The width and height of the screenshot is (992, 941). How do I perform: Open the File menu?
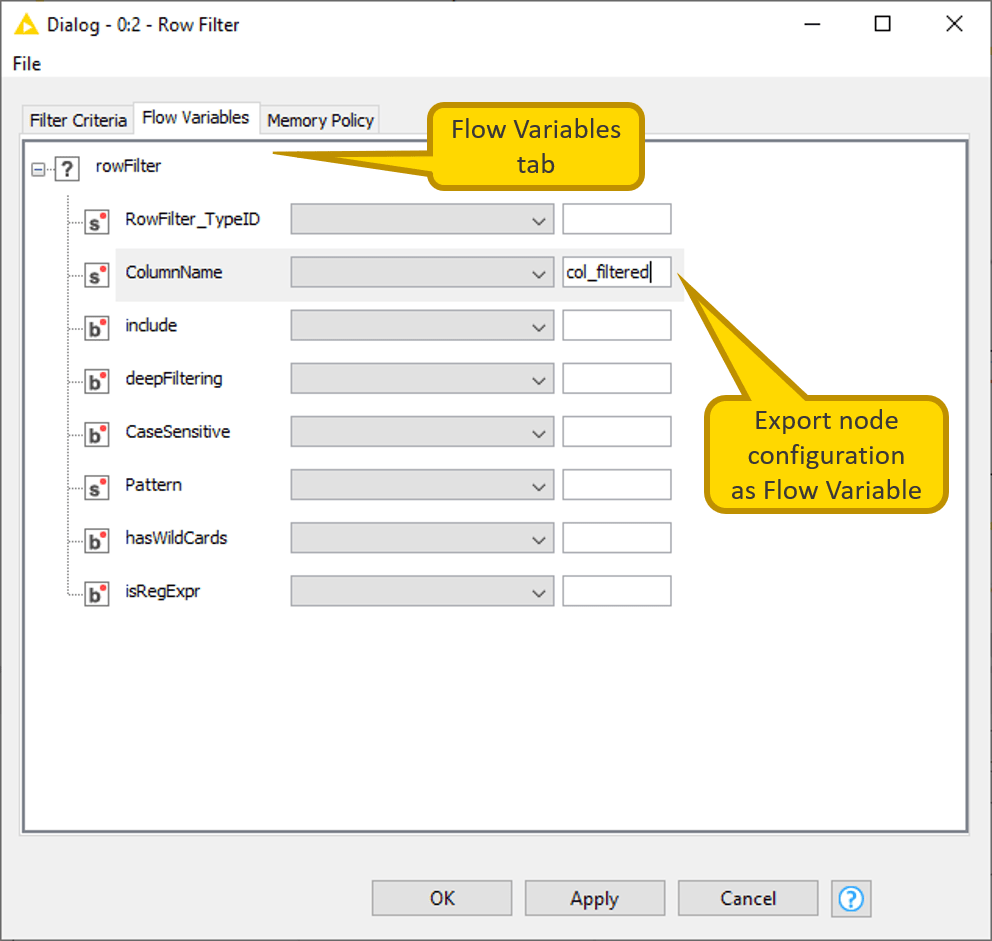[25, 63]
